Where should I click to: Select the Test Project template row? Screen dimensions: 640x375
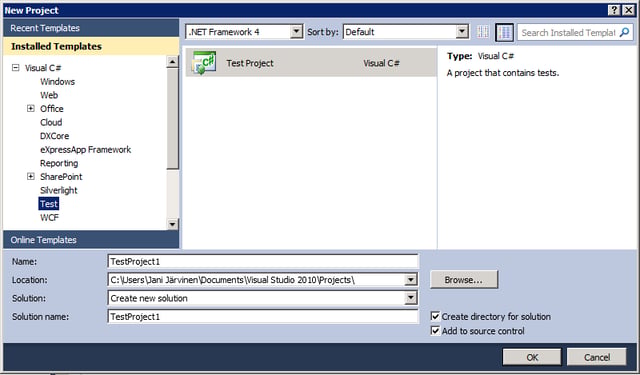[x=311, y=63]
